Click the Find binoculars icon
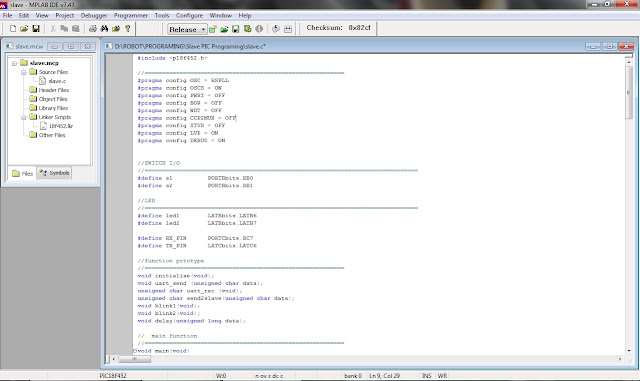Screen dimensions: 640x381 point(104,29)
